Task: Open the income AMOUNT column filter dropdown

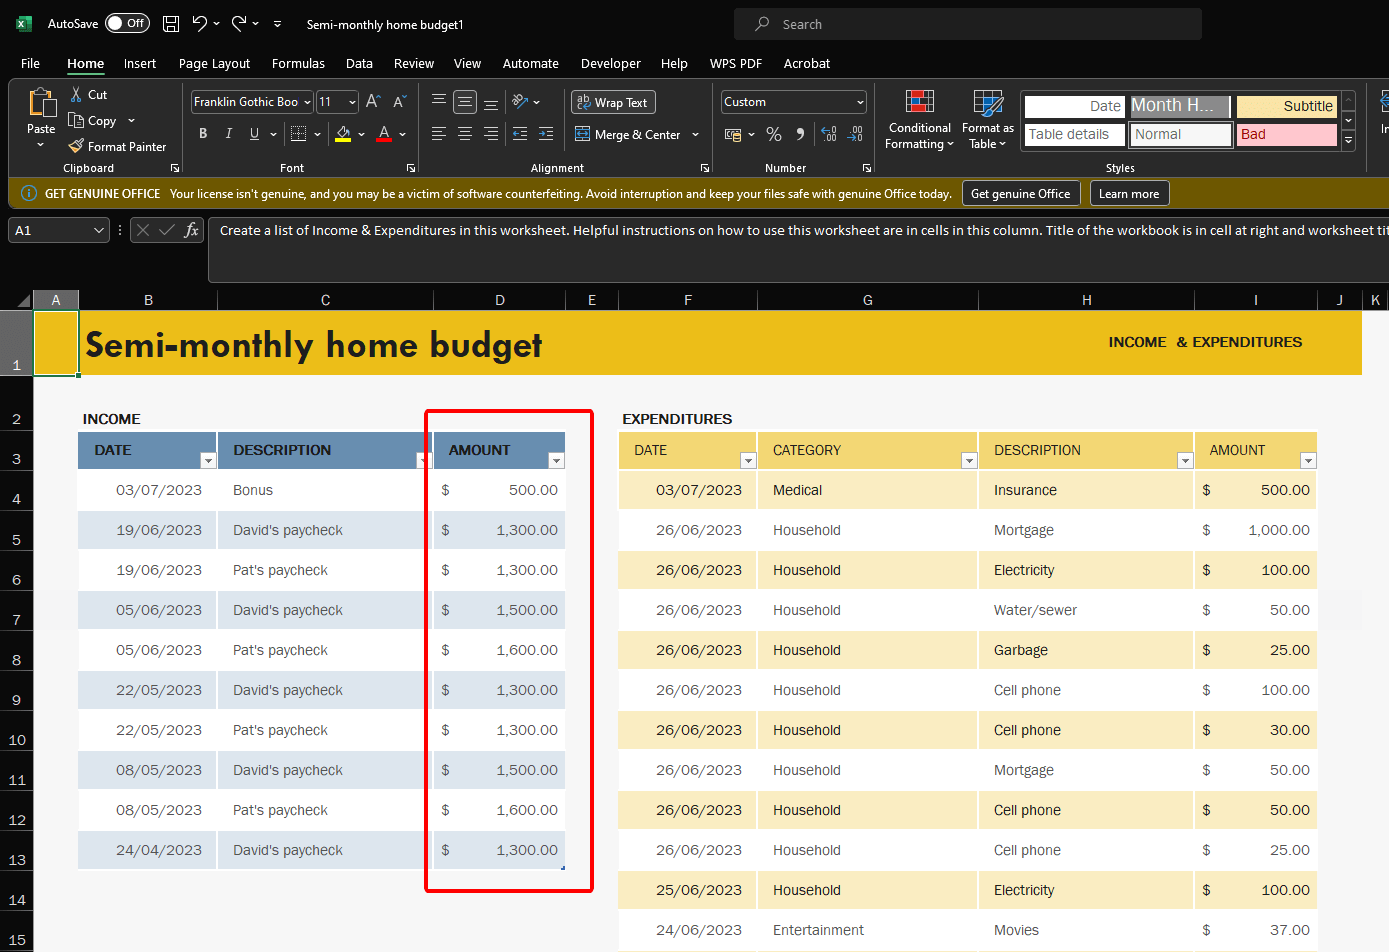Action: [x=556, y=460]
